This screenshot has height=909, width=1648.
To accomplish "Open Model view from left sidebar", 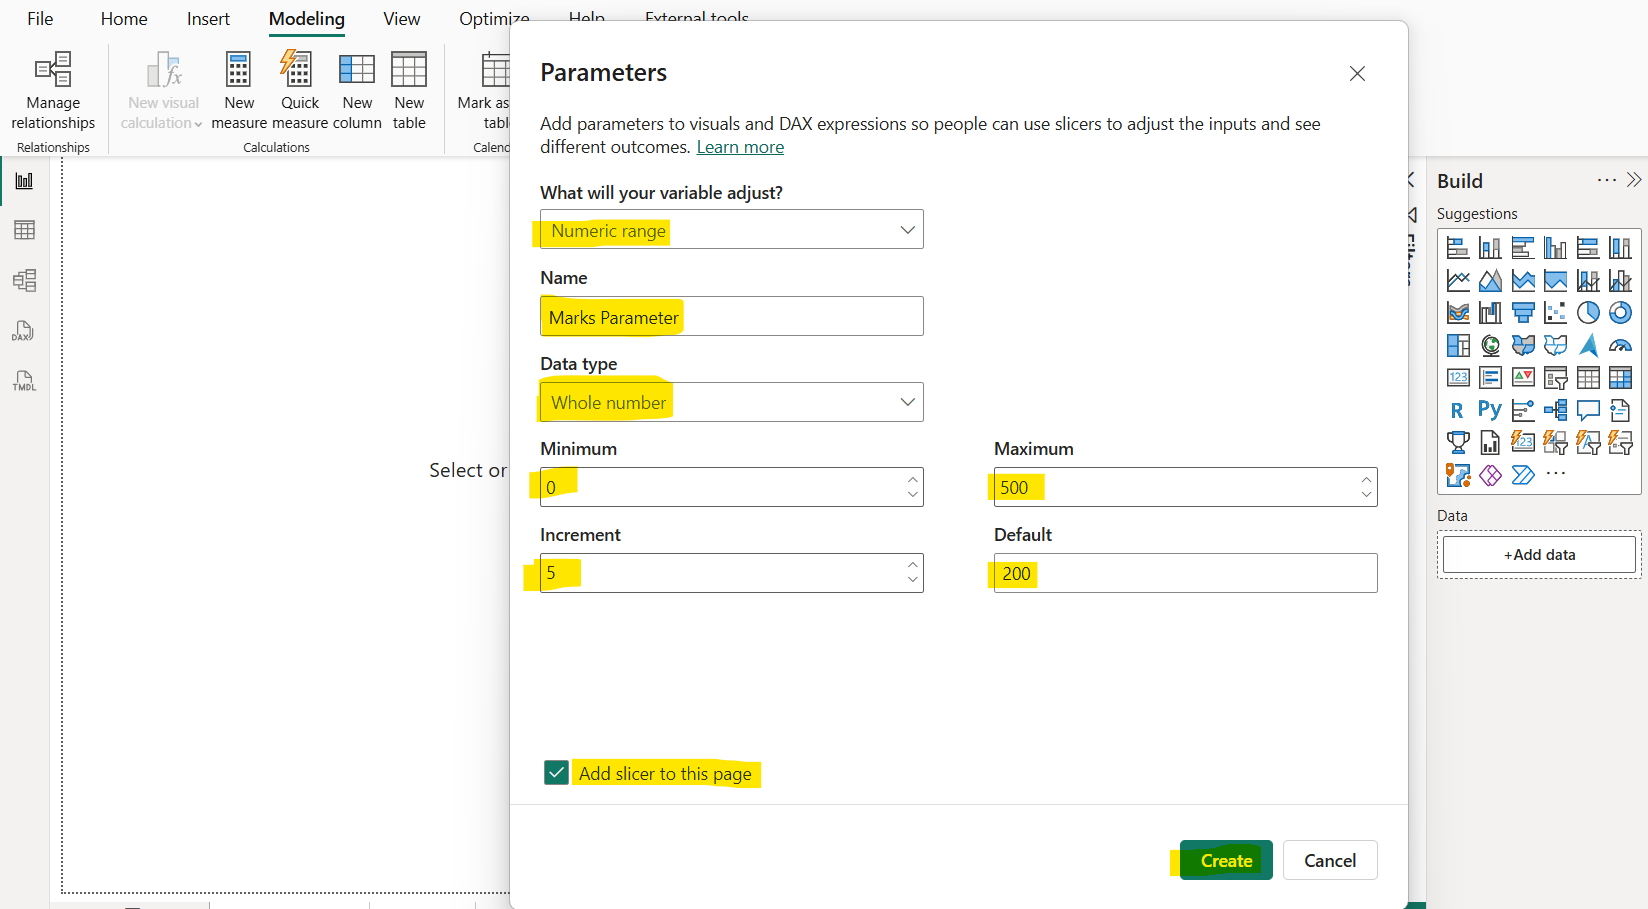I will coord(24,281).
